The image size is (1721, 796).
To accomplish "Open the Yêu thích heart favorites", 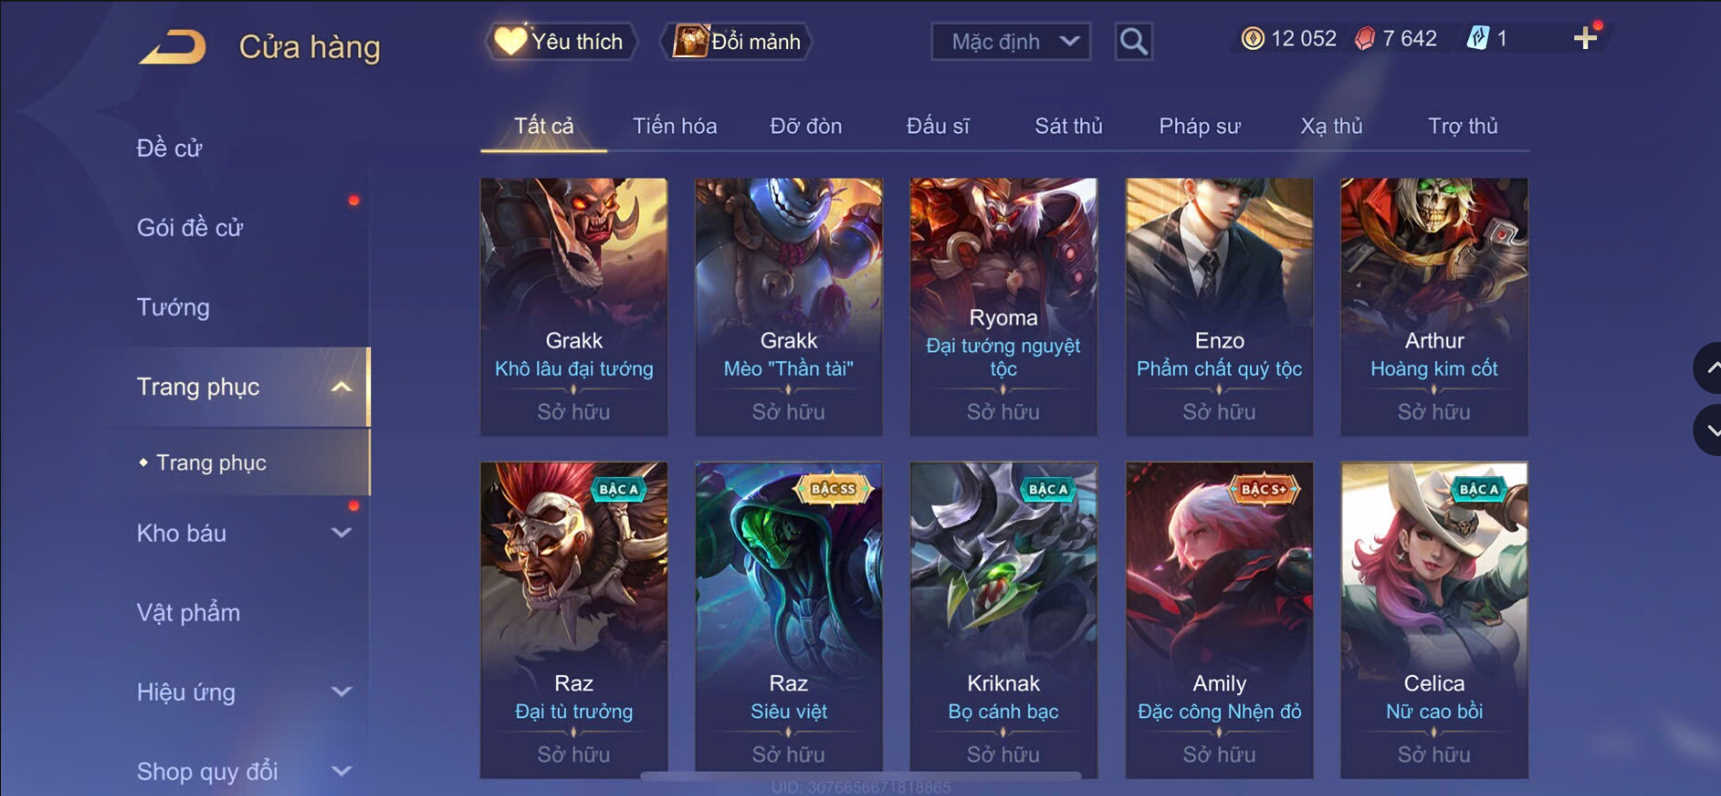I will tap(560, 42).
